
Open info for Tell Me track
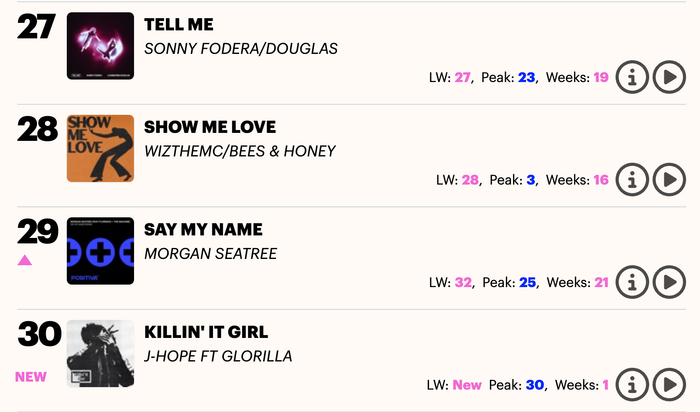[632, 77]
